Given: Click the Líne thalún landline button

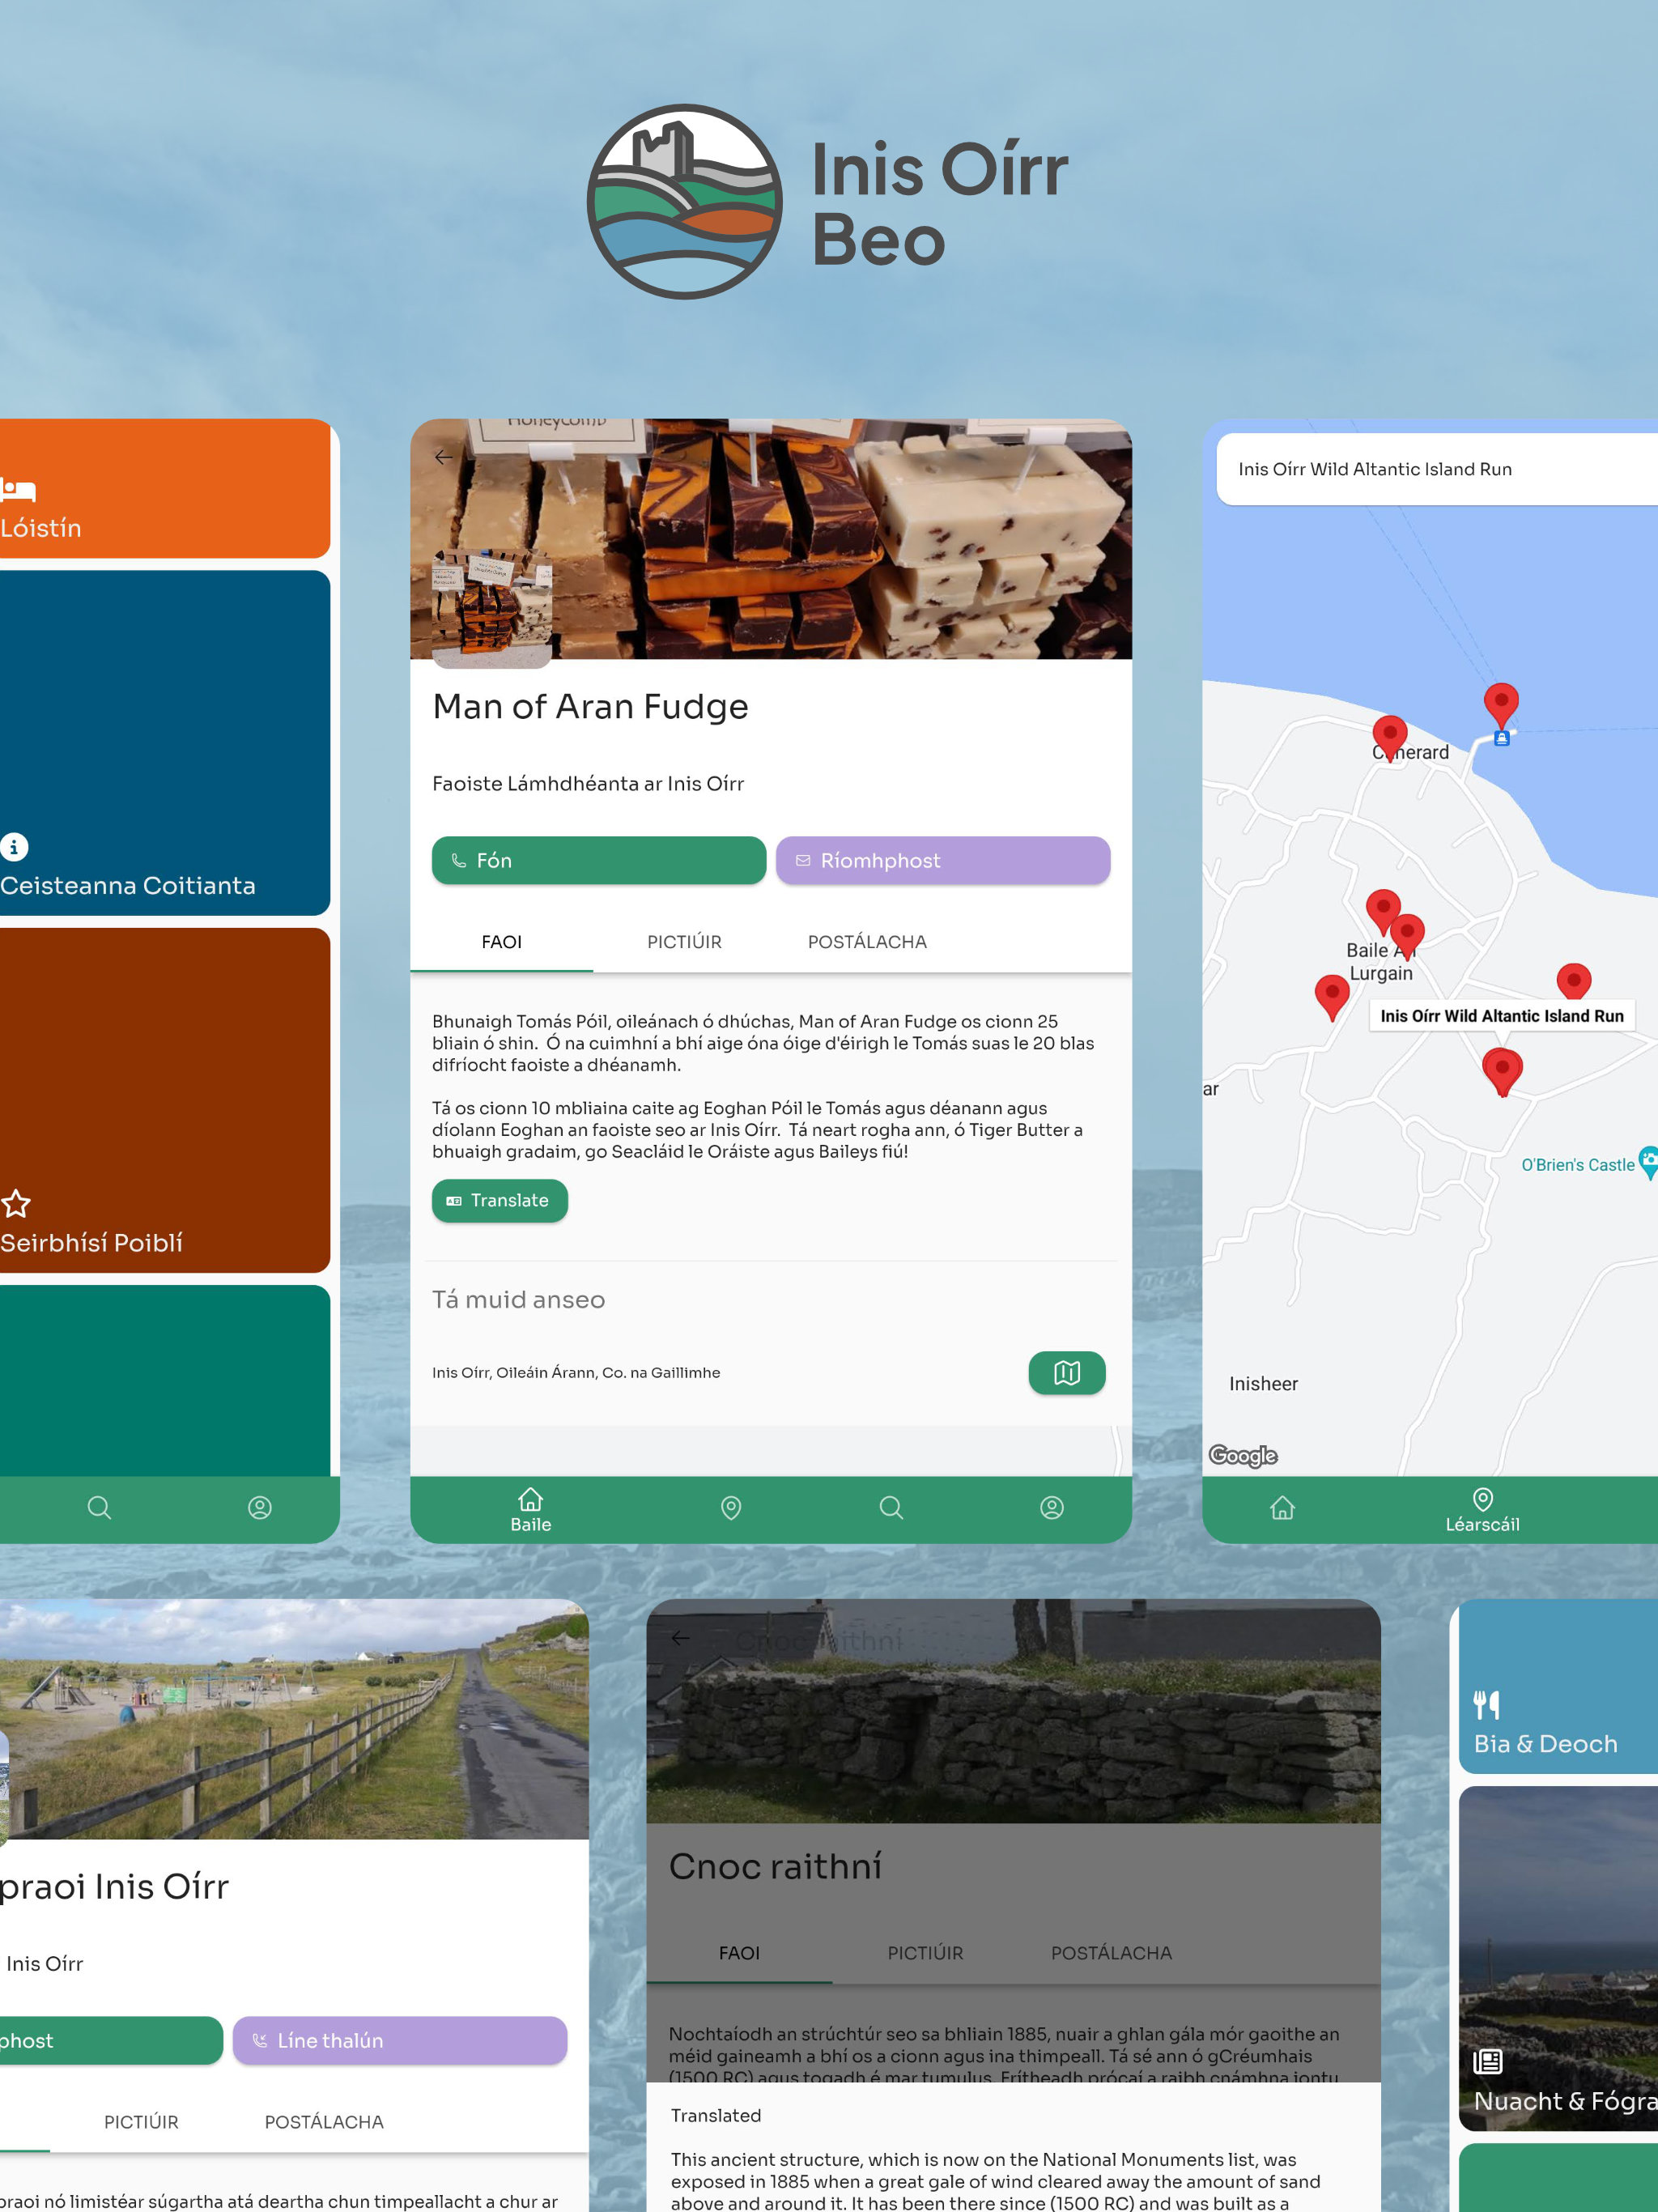Looking at the screenshot, I should [399, 2040].
